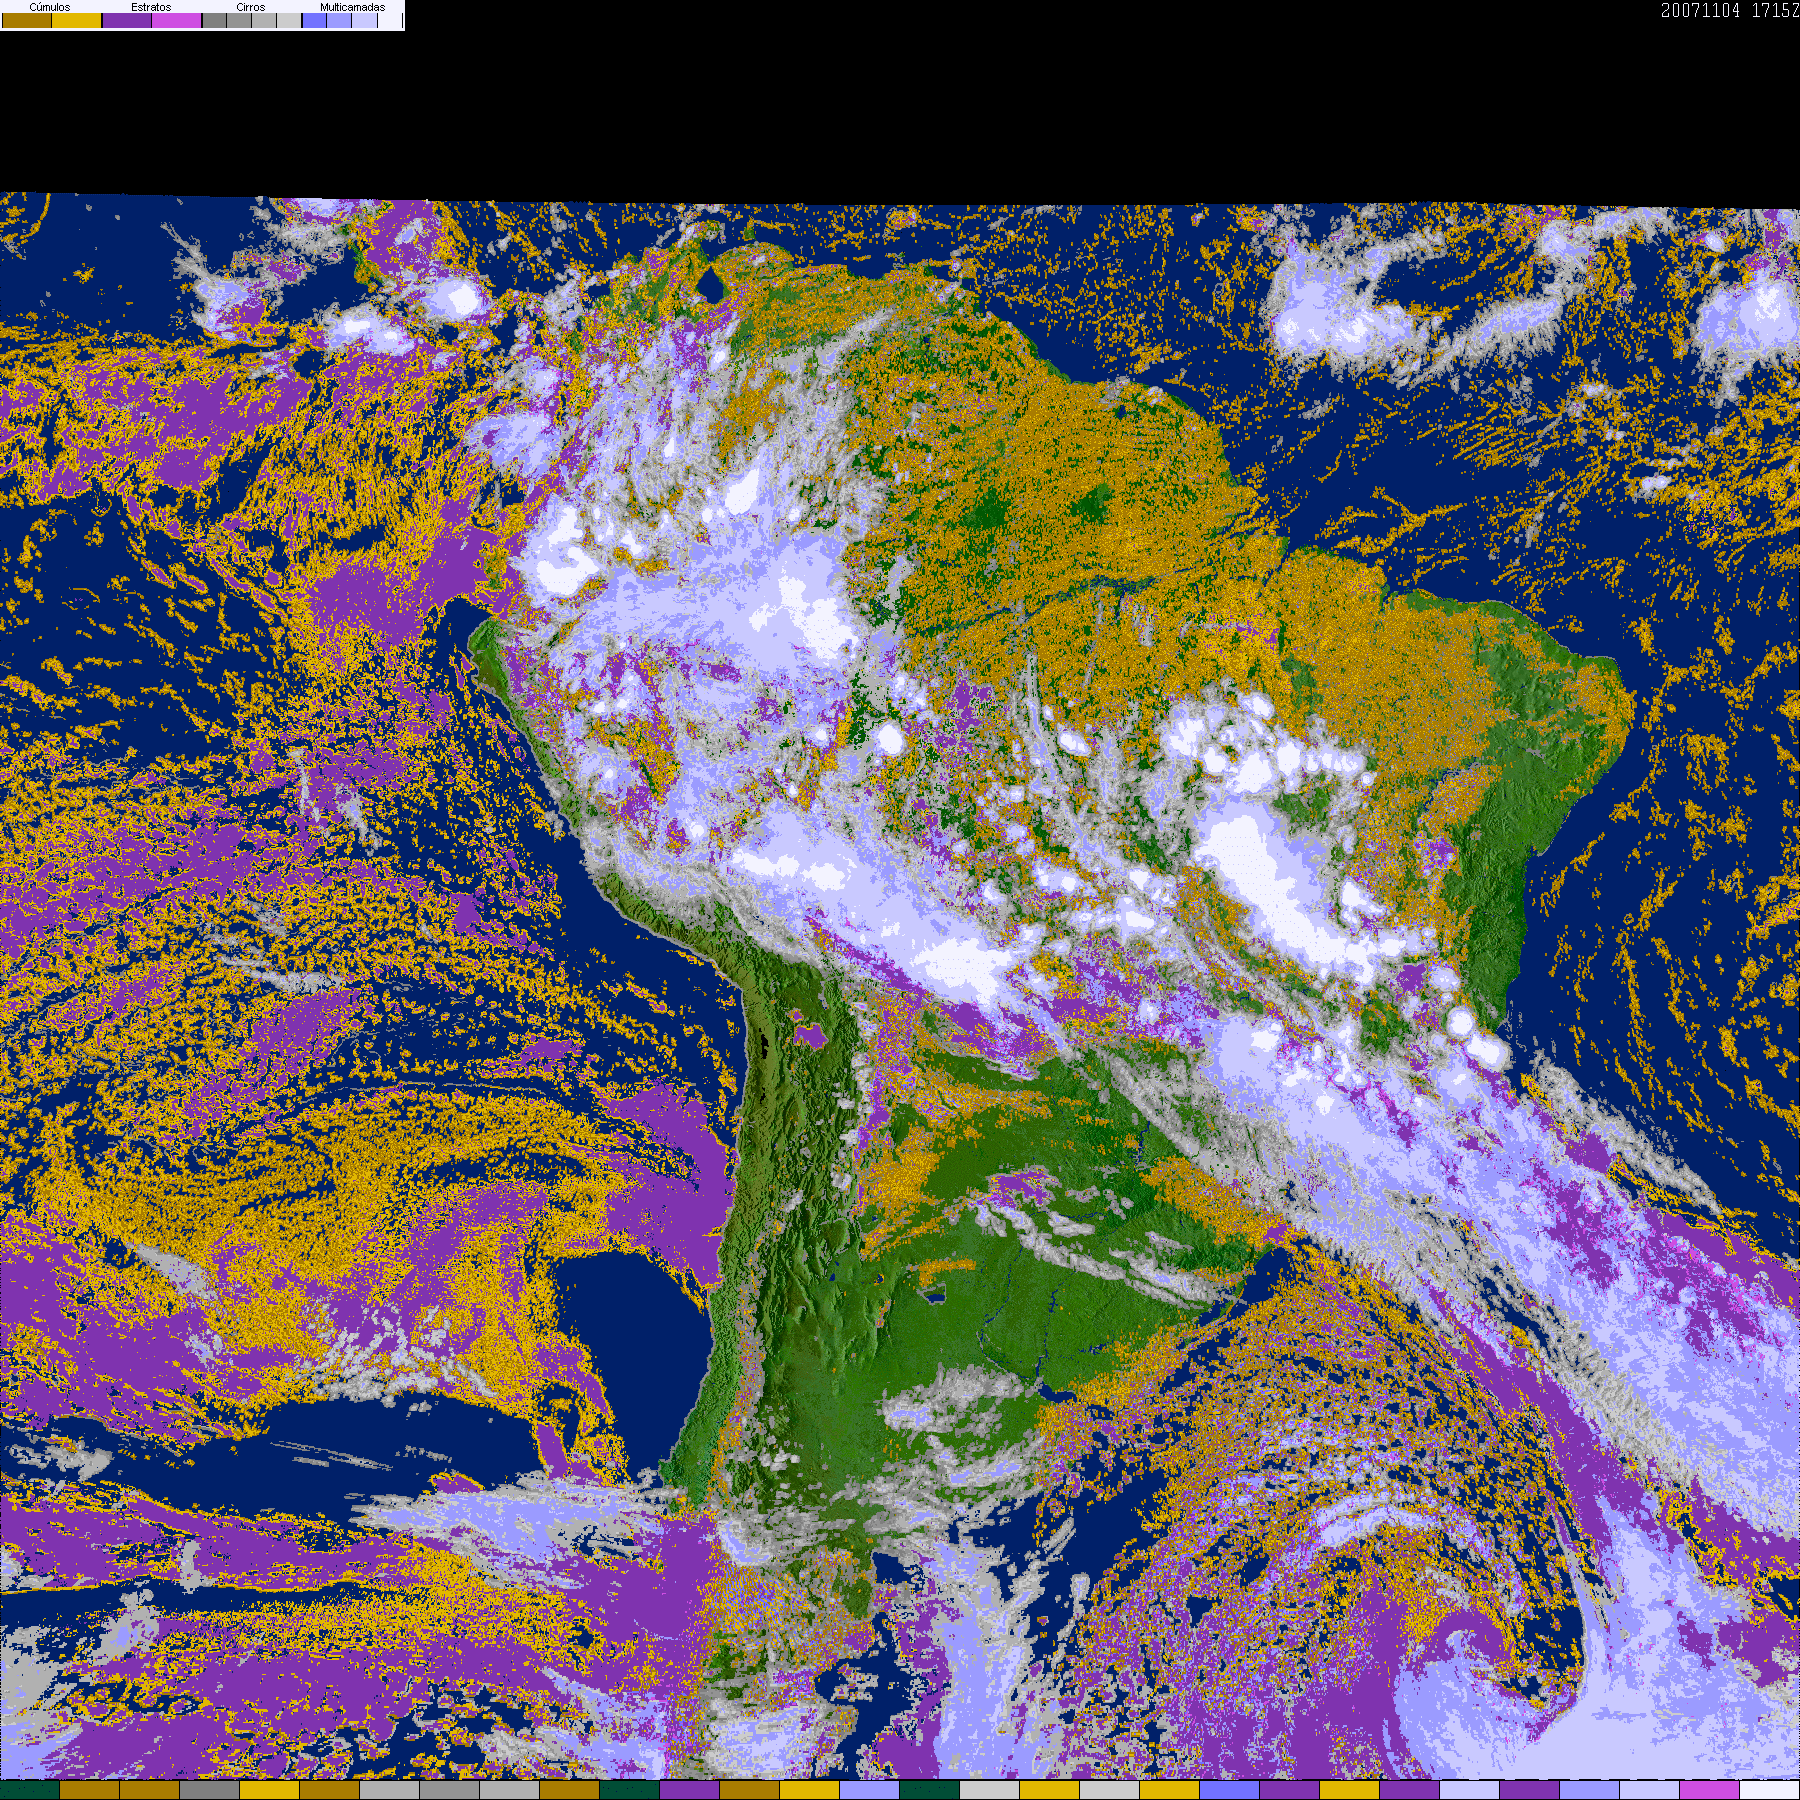The height and width of the screenshot is (1800, 1800).
Task: Pick the magenta Estratos legend swatch
Action: (x=177, y=20)
